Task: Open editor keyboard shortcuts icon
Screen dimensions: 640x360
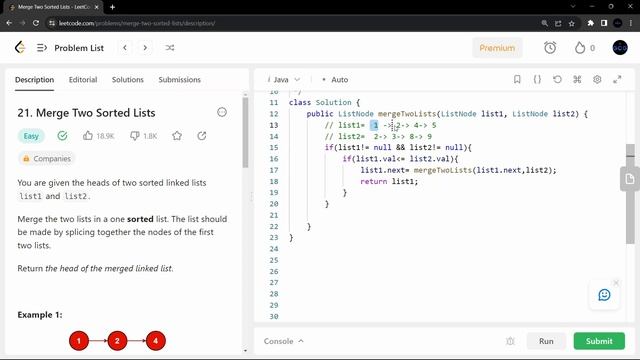Action: coord(577,79)
